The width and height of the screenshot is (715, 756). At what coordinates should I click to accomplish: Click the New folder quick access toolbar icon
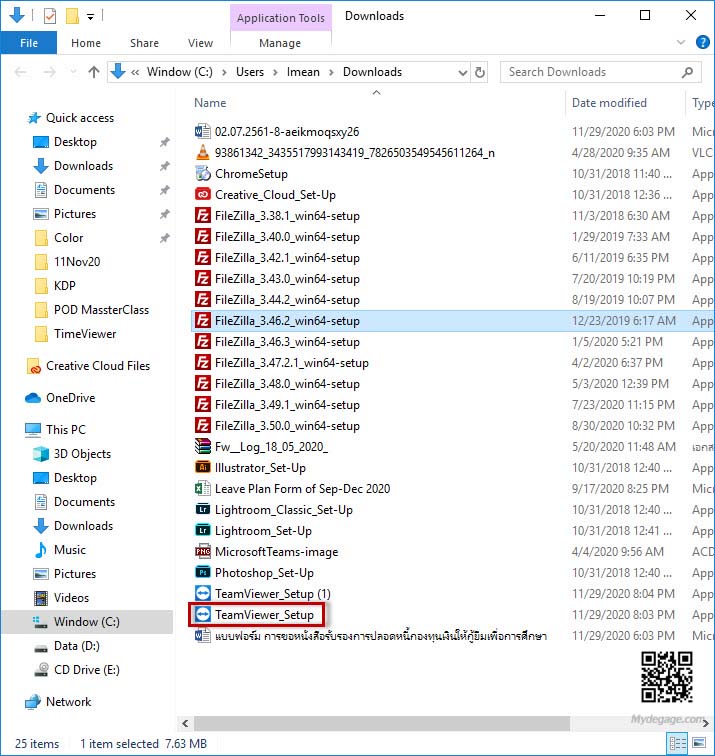click(72, 16)
